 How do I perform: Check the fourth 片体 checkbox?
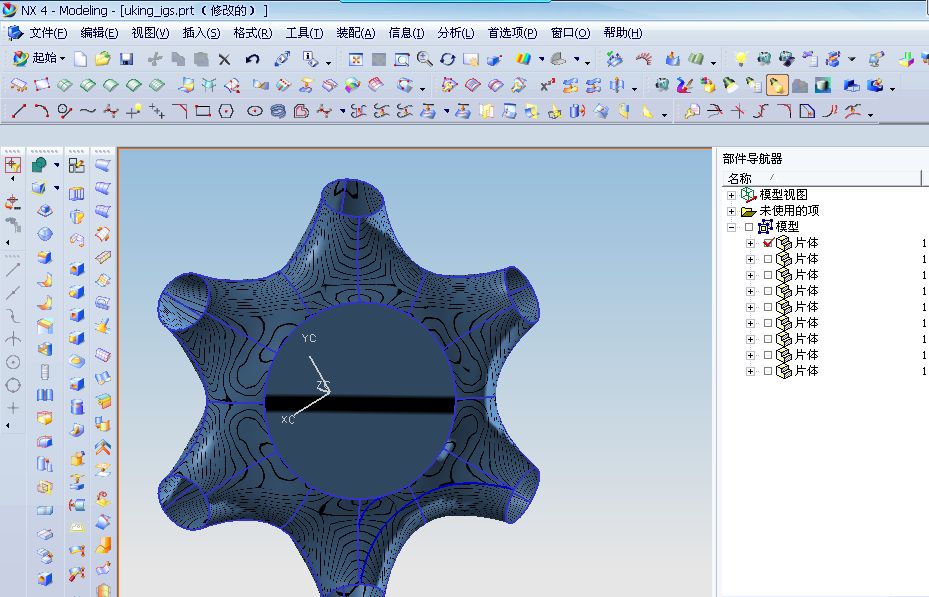pyautogui.click(x=768, y=291)
